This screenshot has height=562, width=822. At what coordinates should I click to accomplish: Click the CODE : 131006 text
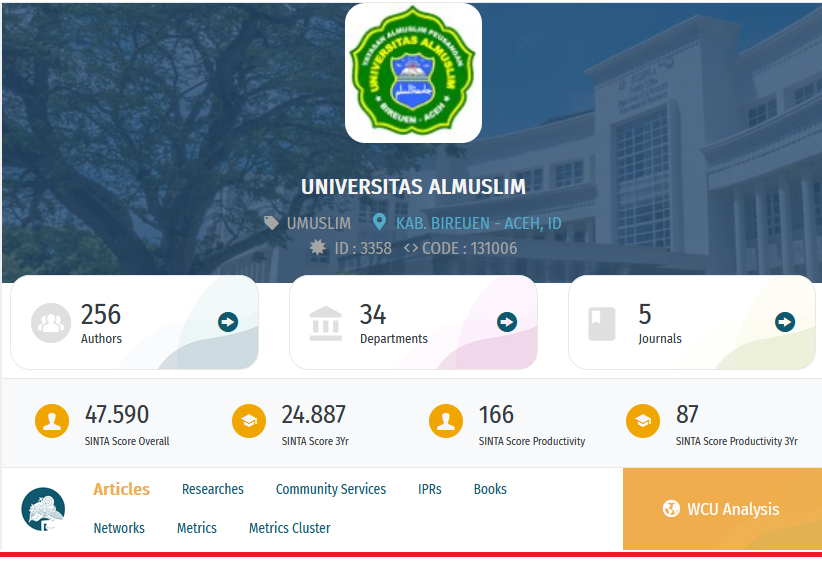coord(470,248)
